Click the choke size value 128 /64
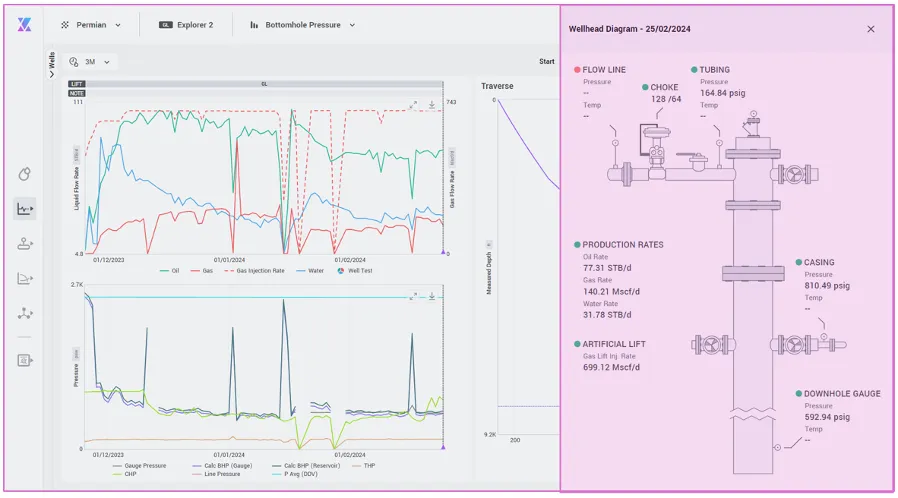The height and width of the screenshot is (498, 898). [666, 99]
